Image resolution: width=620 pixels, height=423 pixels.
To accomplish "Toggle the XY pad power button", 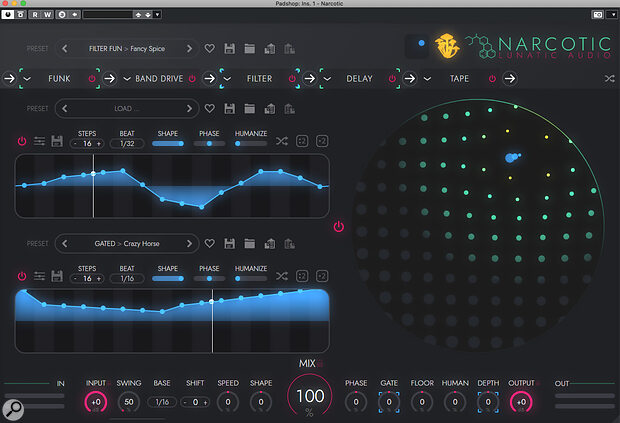I will (x=339, y=227).
